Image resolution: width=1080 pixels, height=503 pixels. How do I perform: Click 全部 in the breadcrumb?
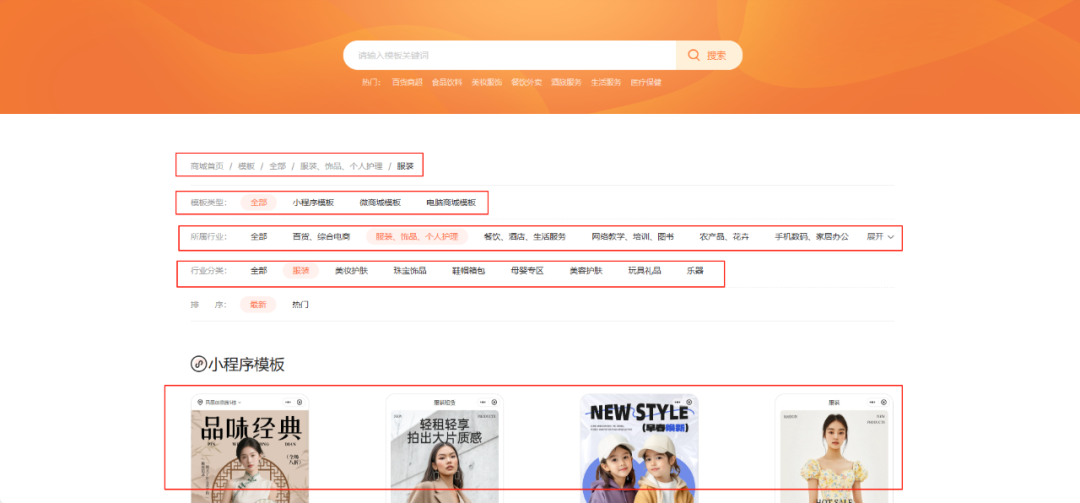pyautogui.click(x=278, y=166)
